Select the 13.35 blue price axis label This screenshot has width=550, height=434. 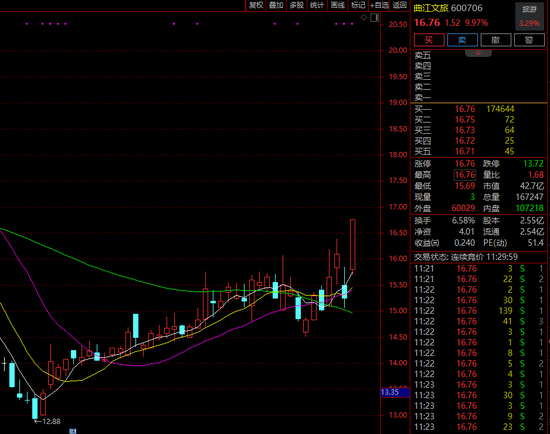pos(395,392)
